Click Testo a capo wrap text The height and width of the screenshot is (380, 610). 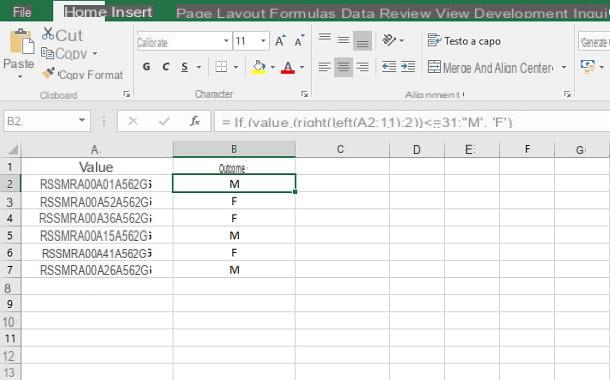pos(464,40)
